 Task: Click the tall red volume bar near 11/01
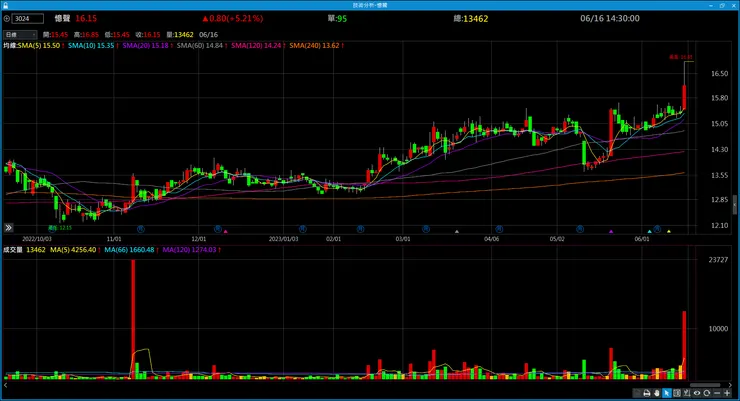coord(133,319)
